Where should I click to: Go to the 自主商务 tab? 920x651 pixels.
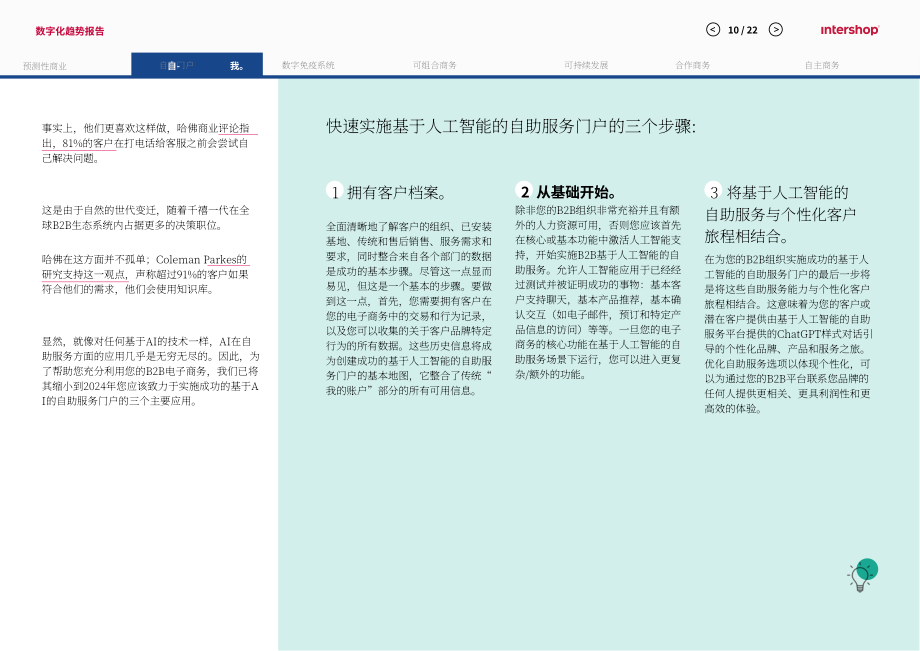pos(822,65)
